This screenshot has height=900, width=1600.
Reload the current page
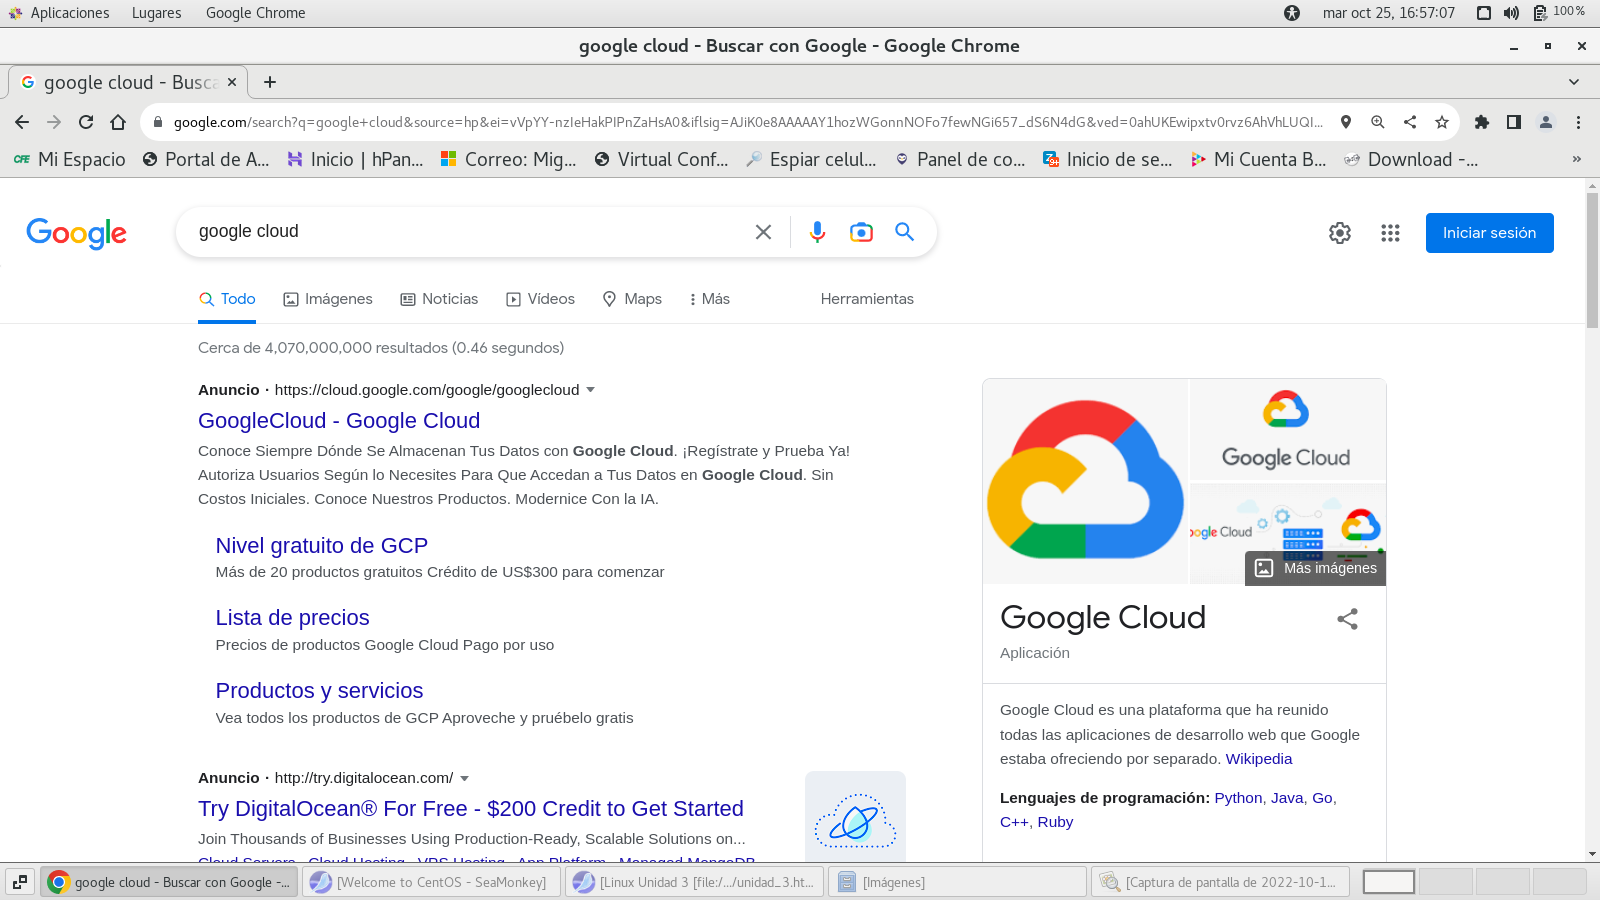pyautogui.click(x=86, y=122)
